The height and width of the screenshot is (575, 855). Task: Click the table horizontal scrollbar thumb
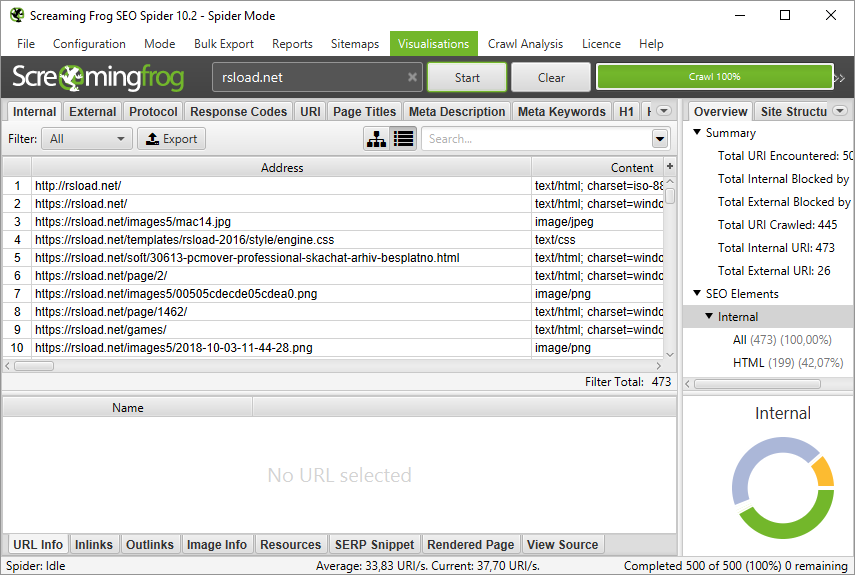(x=34, y=366)
